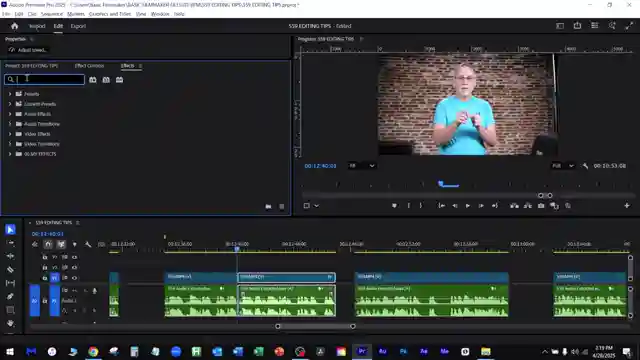
Task: Select the Selection tool arrow
Action: pyautogui.click(x=11, y=229)
